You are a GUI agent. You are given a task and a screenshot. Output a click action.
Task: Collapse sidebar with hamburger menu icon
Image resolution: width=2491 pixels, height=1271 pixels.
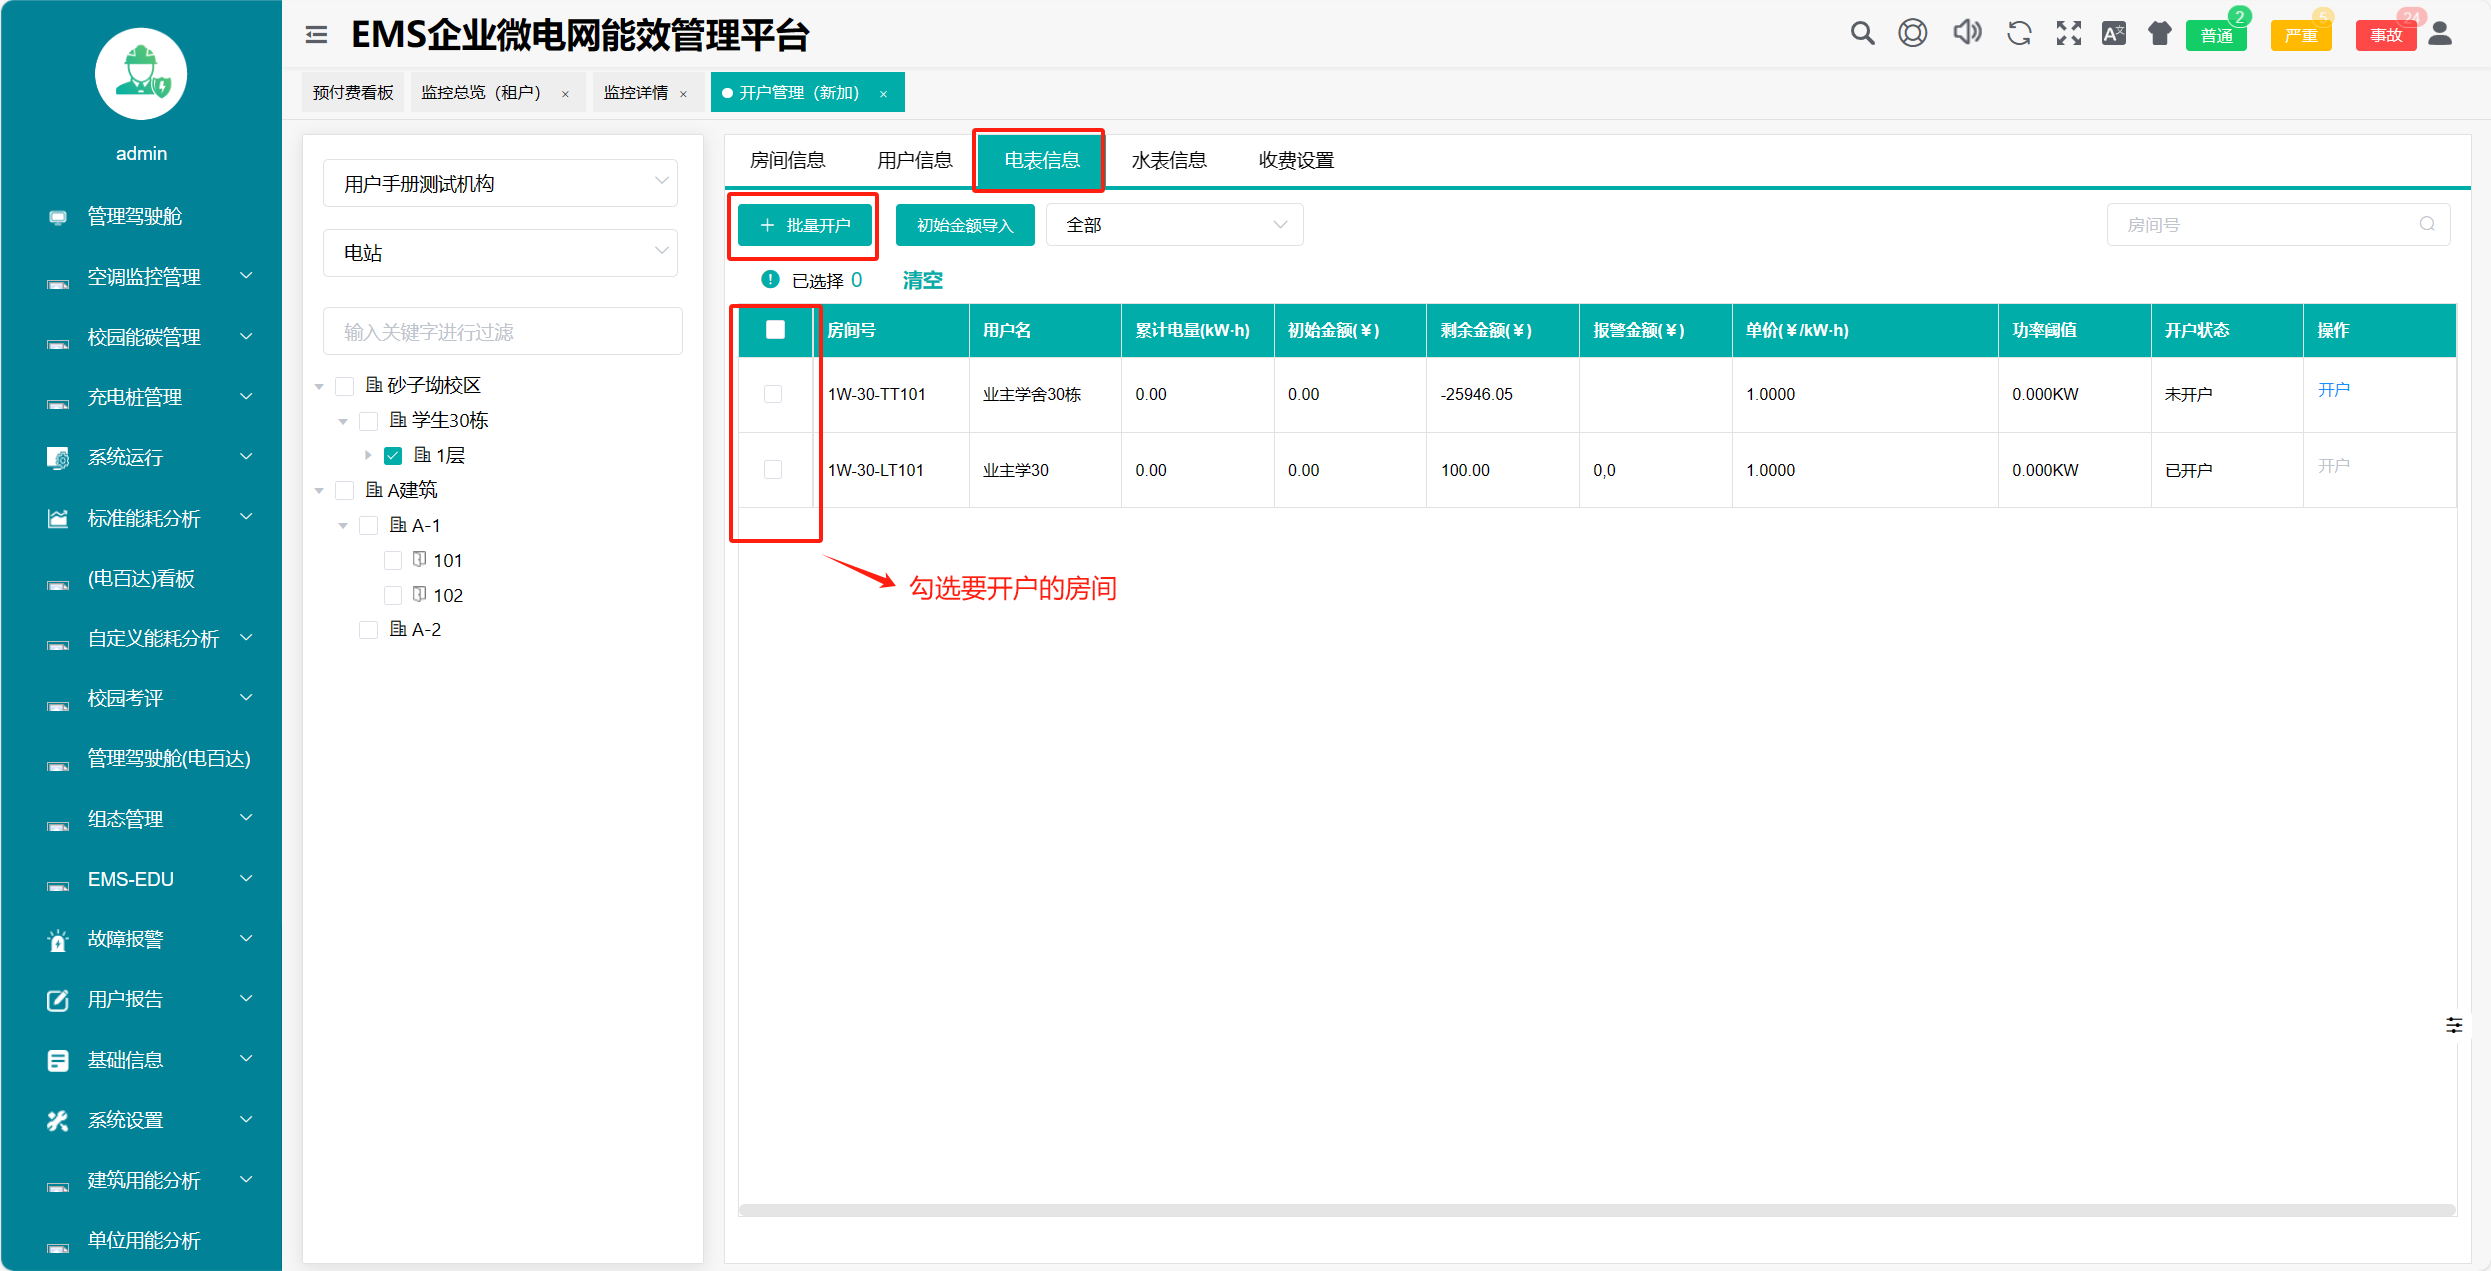[316, 35]
